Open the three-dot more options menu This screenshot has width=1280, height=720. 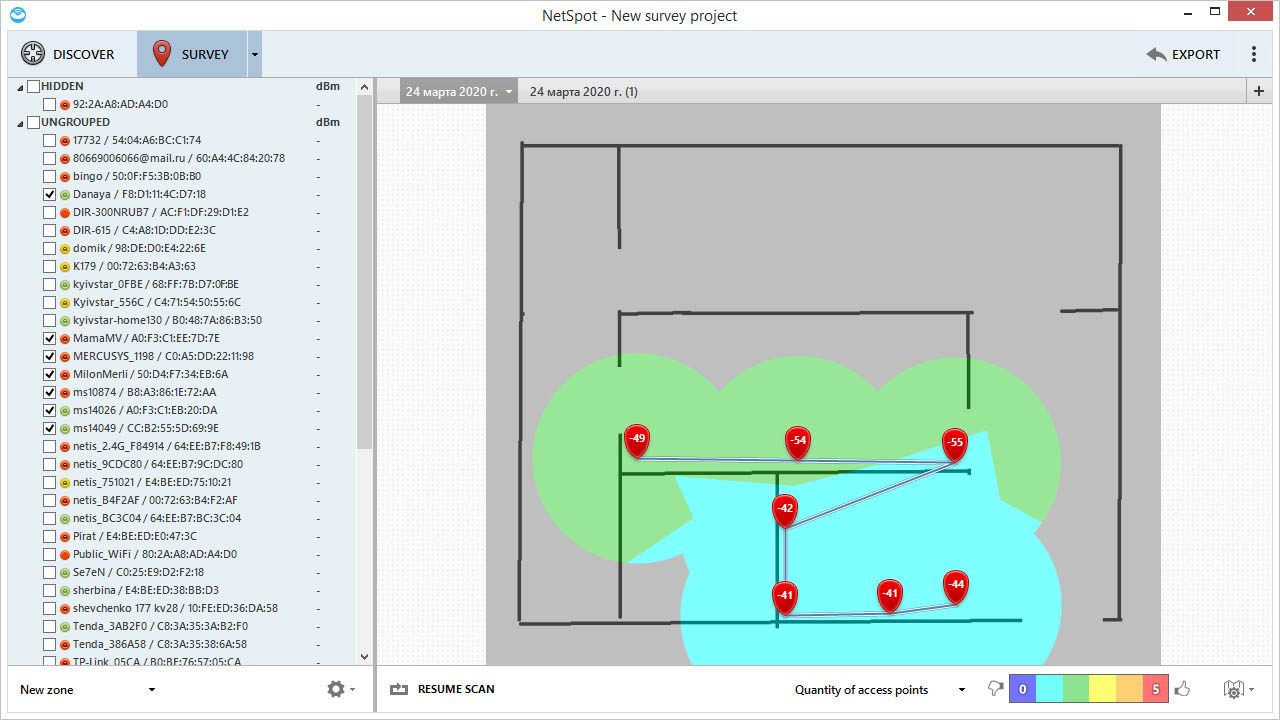coord(1254,54)
